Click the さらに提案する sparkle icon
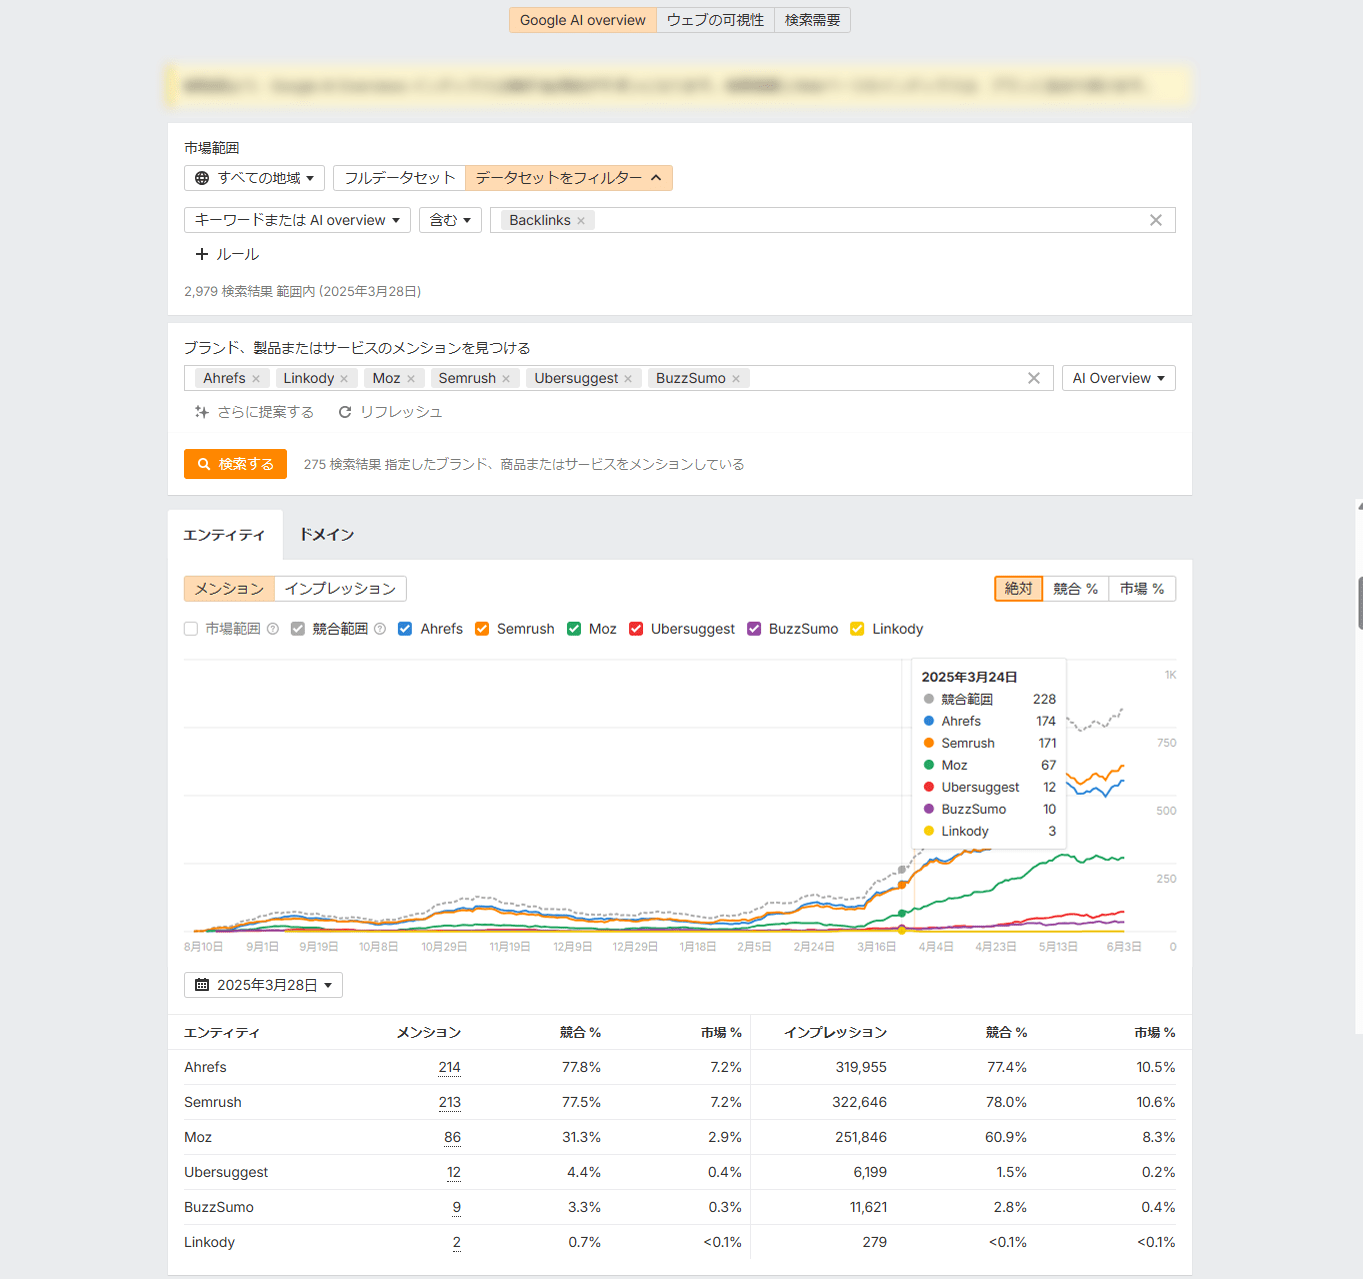This screenshot has width=1363, height=1279. tap(202, 412)
